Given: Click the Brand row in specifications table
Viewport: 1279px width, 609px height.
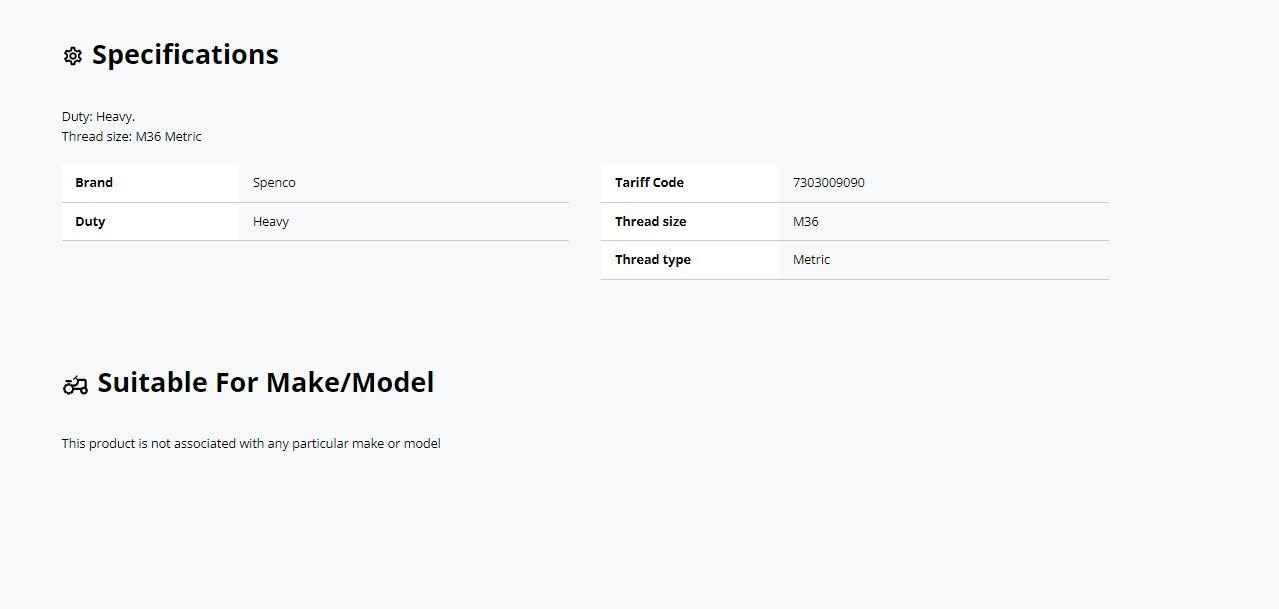Looking at the screenshot, I should (315, 183).
